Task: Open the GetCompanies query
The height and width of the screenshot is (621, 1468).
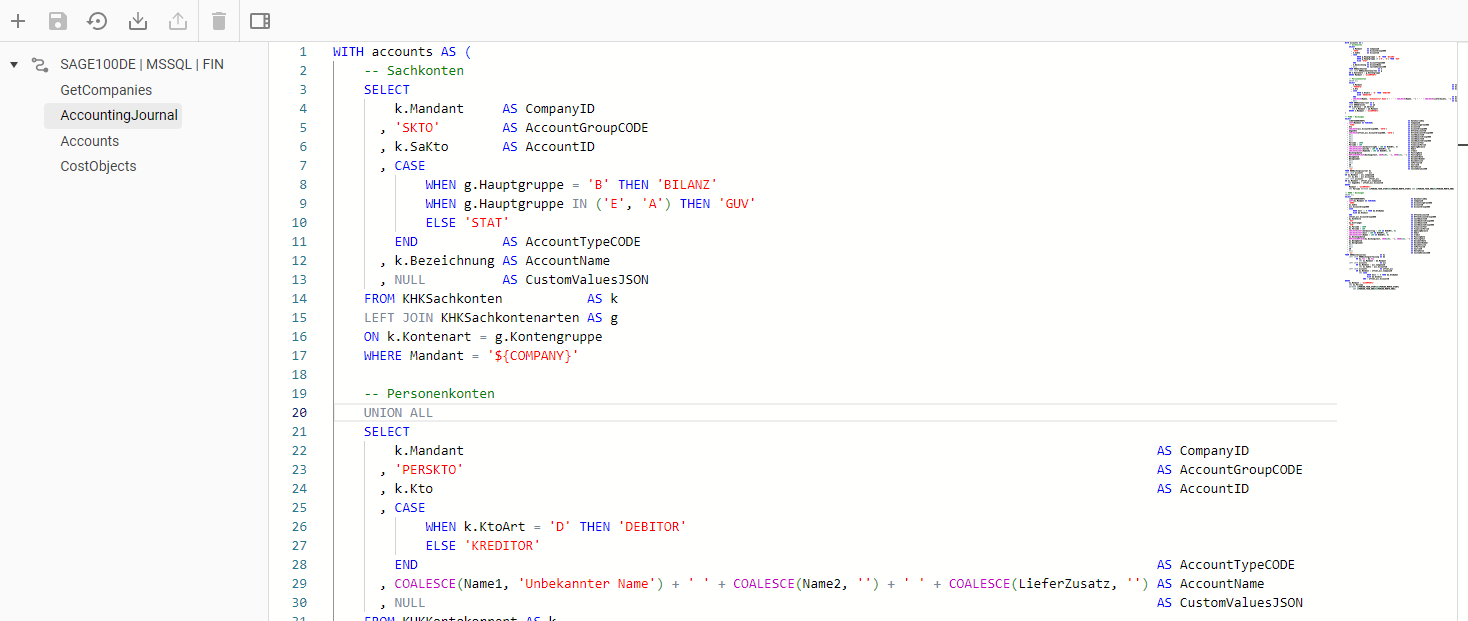Action: [106, 90]
